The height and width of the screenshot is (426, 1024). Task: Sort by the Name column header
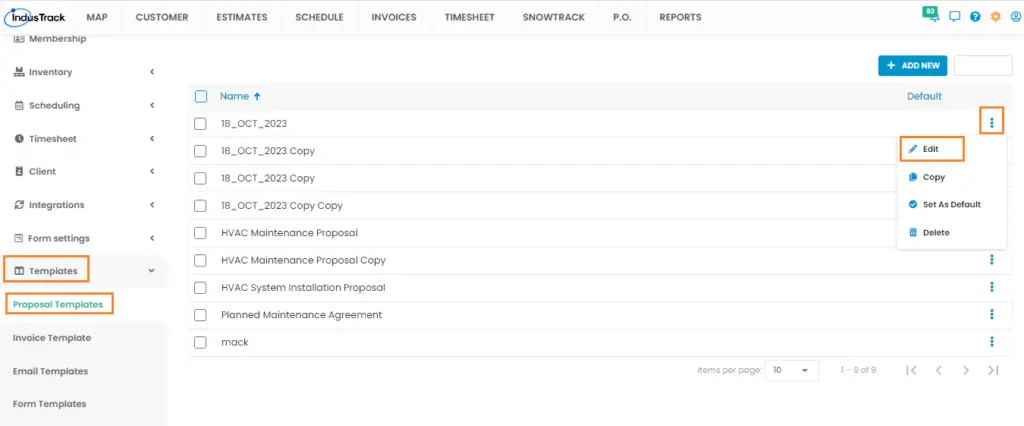click(x=234, y=96)
